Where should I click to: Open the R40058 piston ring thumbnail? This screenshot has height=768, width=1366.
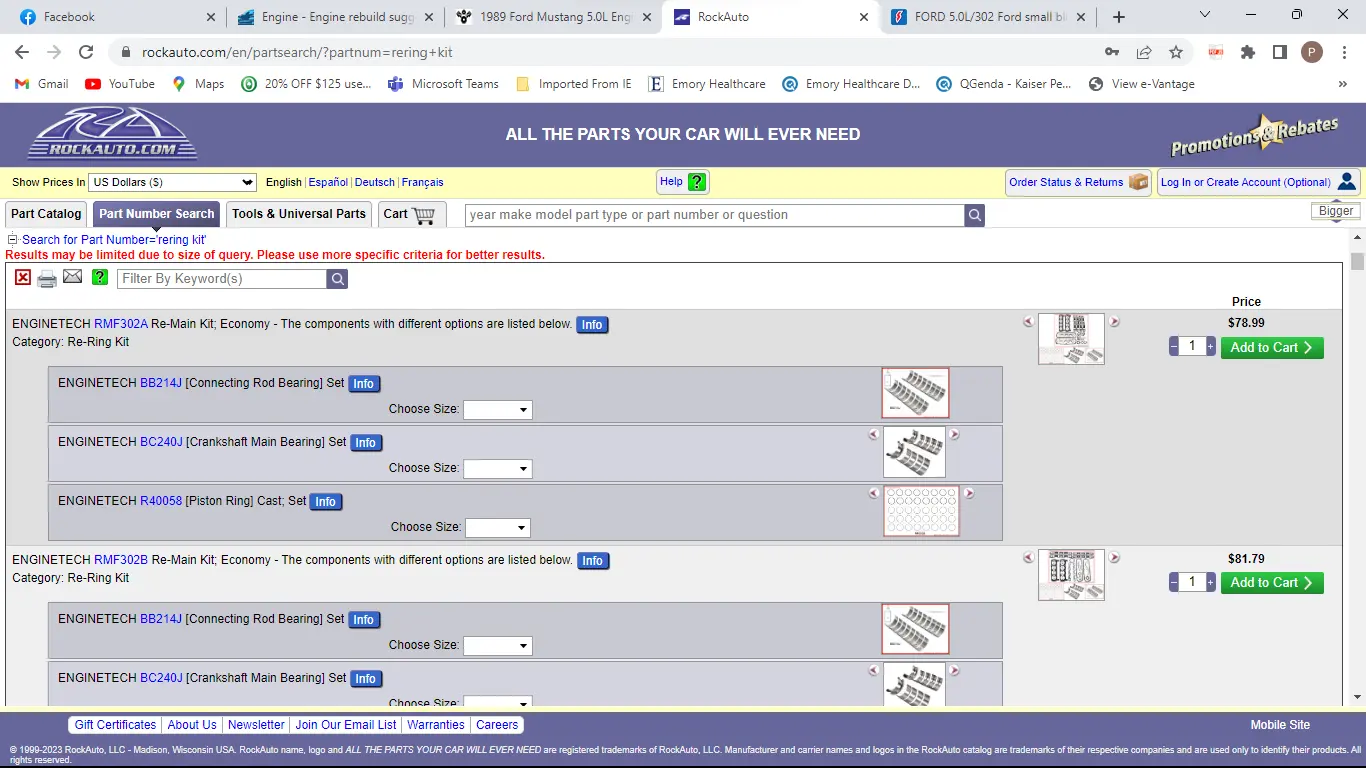[x=921, y=511]
